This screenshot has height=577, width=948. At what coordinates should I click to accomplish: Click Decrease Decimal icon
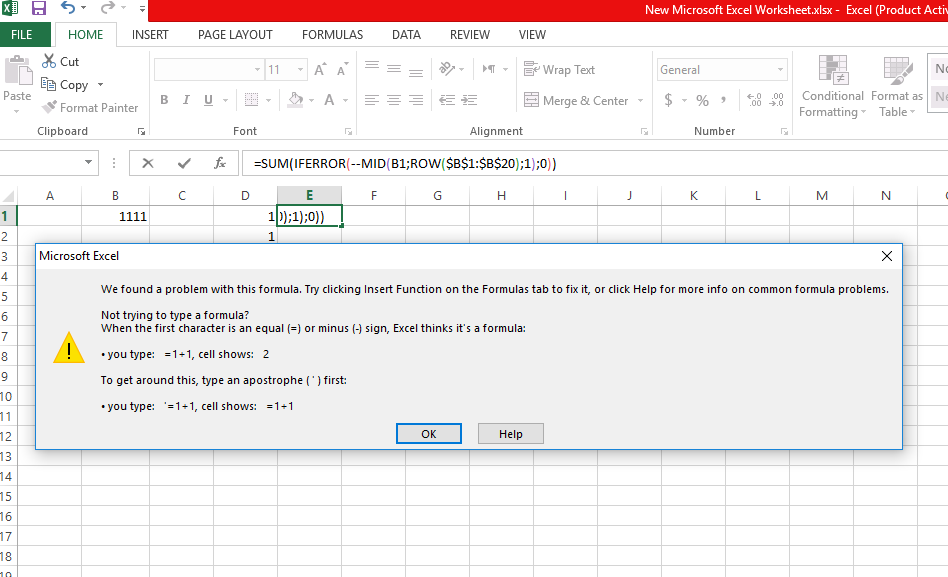(777, 100)
